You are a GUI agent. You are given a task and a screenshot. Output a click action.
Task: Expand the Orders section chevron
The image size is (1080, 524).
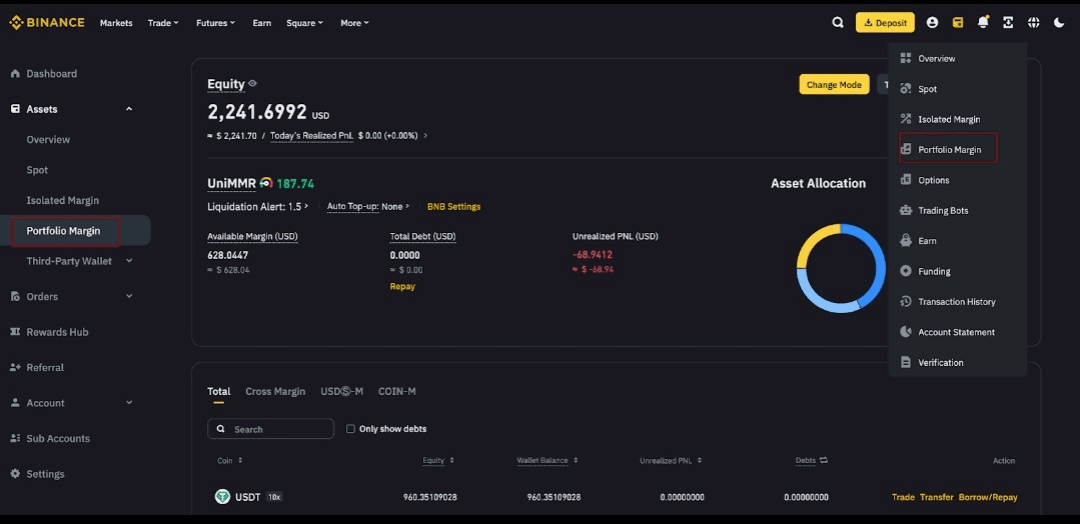129,296
